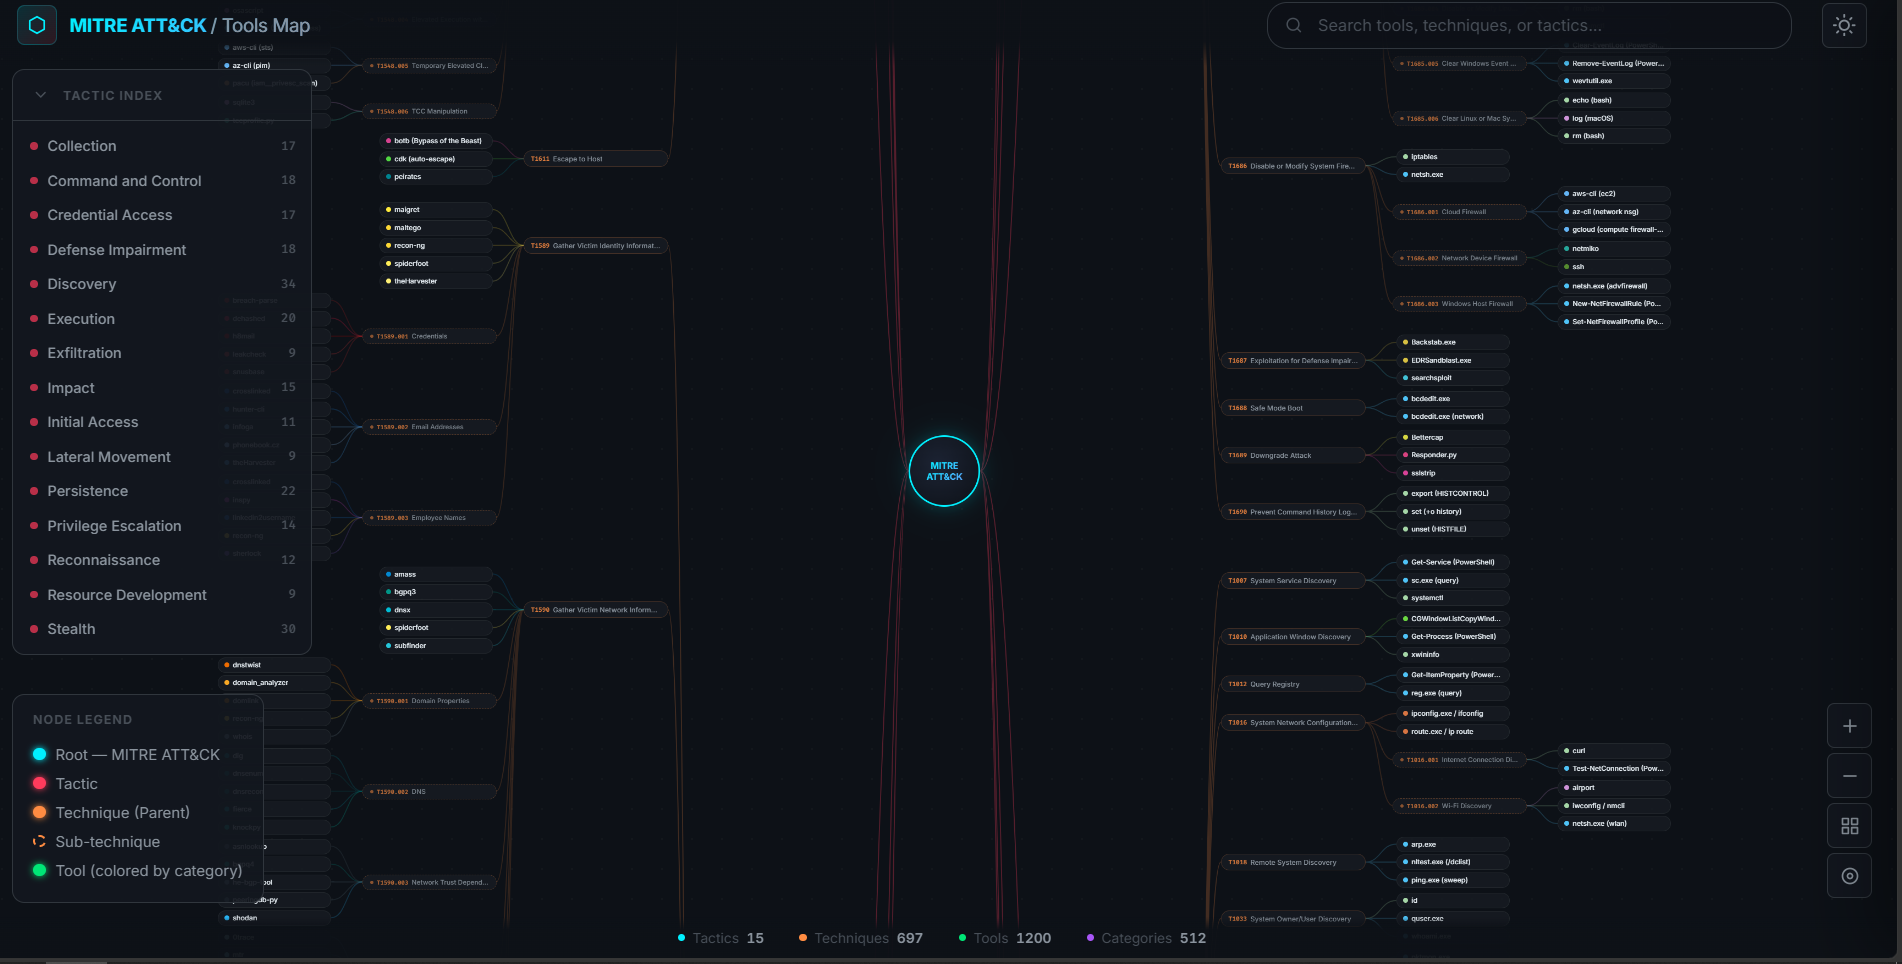Image resolution: width=1902 pixels, height=964 pixels.
Task: Select Discovery in the tactic index
Action: click(162, 284)
